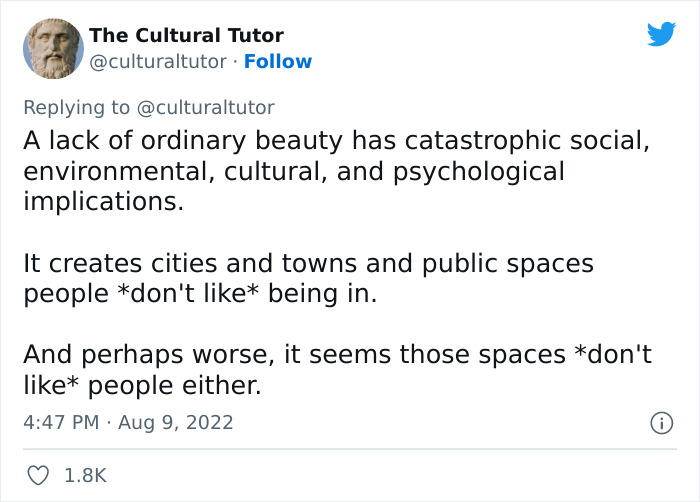Click the blue Twitter bird logo

(x=661, y=33)
